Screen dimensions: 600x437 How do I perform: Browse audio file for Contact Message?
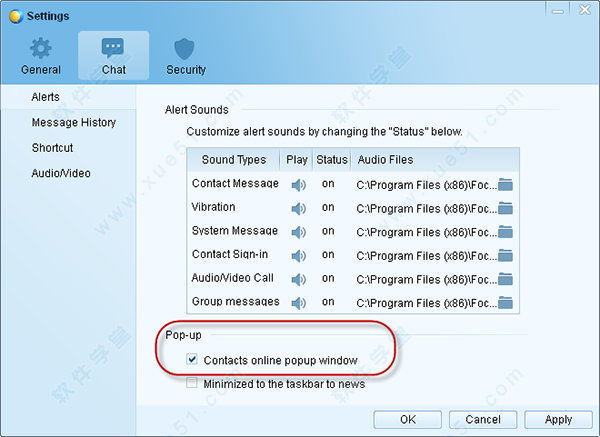coord(505,185)
